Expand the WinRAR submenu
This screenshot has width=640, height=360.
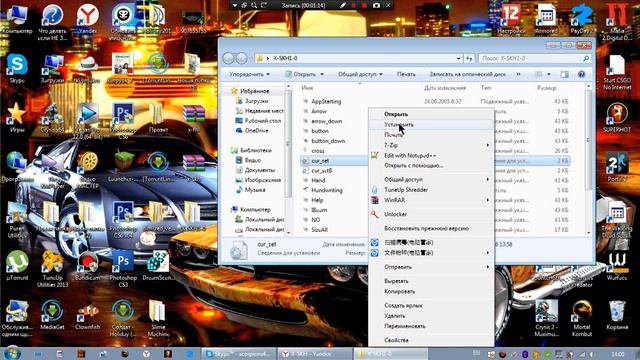coord(431,200)
